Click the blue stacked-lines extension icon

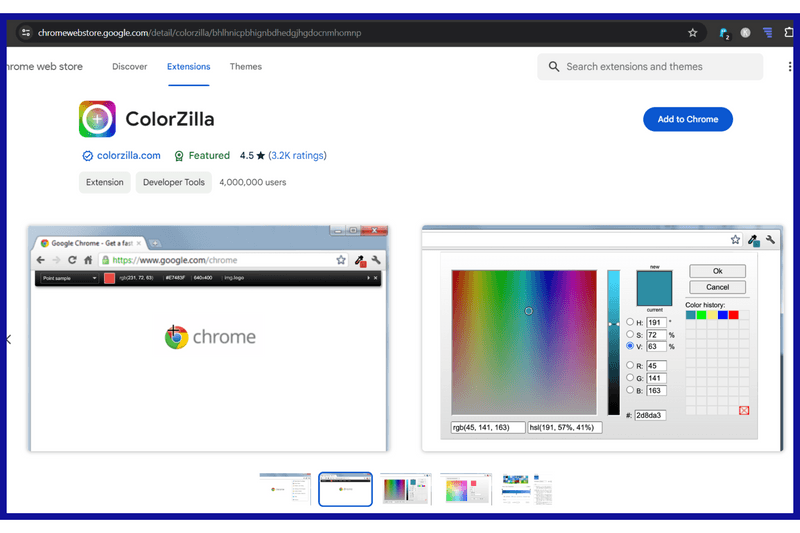(768, 33)
